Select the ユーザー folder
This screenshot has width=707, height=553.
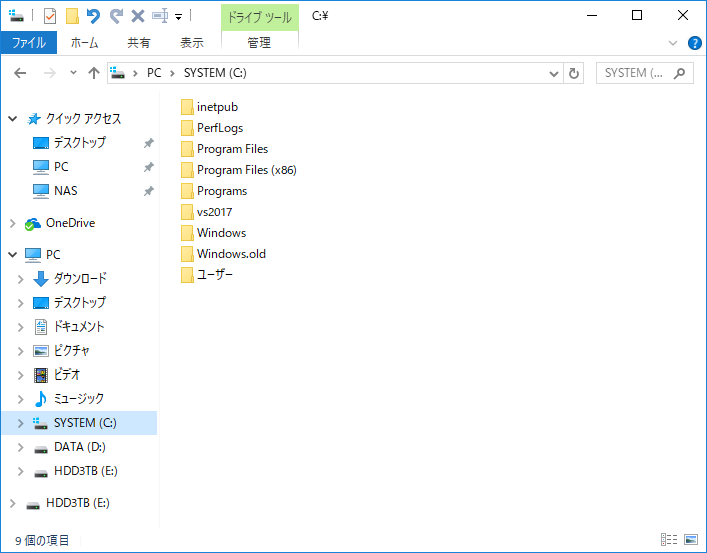[215, 275]
